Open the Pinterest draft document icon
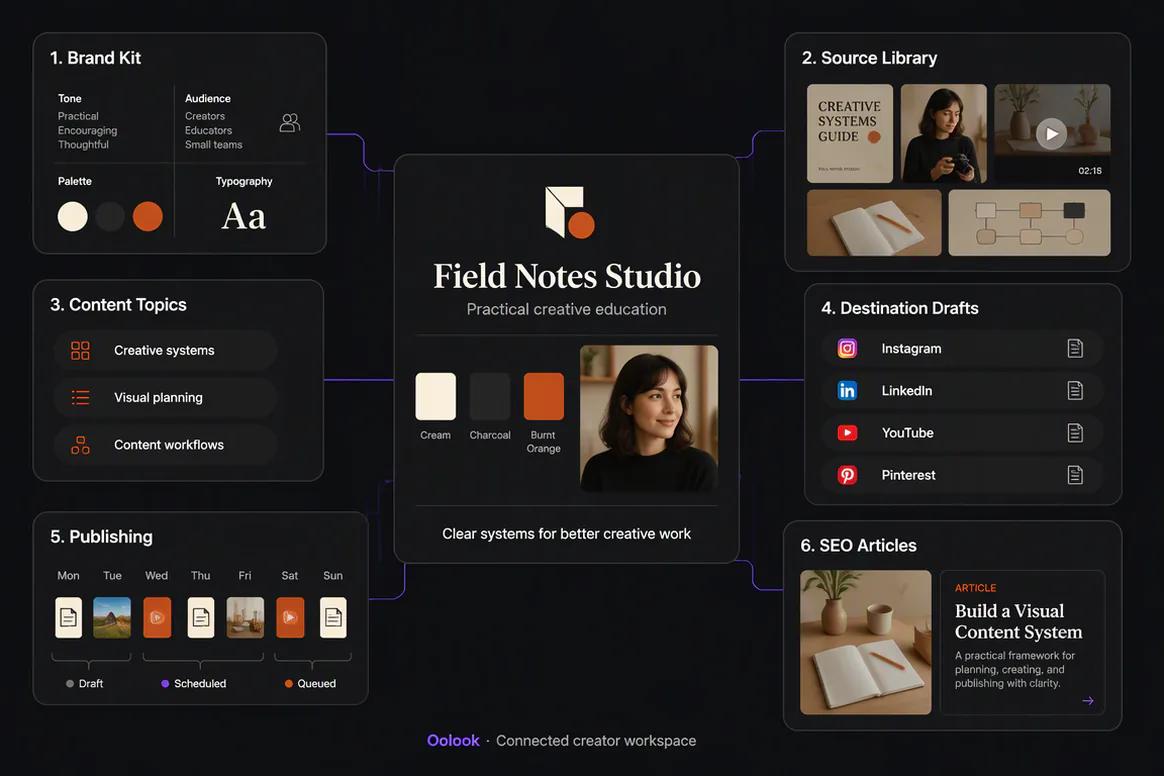The height and width of the screenshot is (776, 1164). pos(1075,475)
